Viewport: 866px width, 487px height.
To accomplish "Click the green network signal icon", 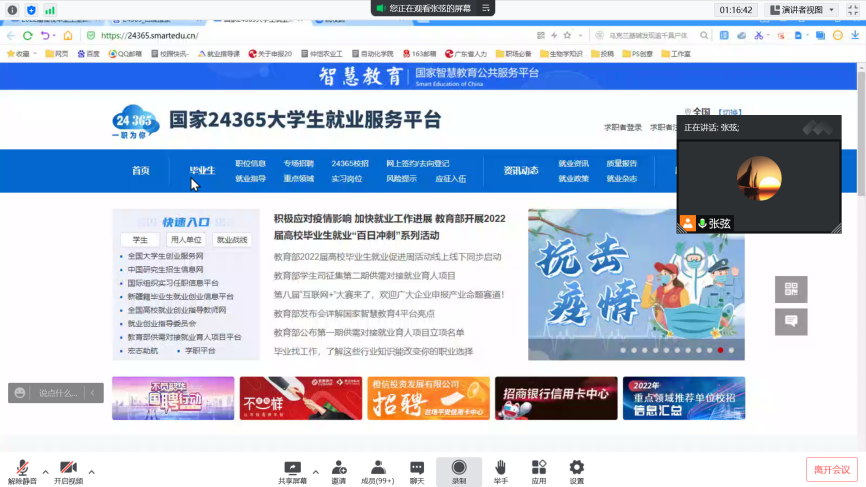I will [x=50, y=10].
